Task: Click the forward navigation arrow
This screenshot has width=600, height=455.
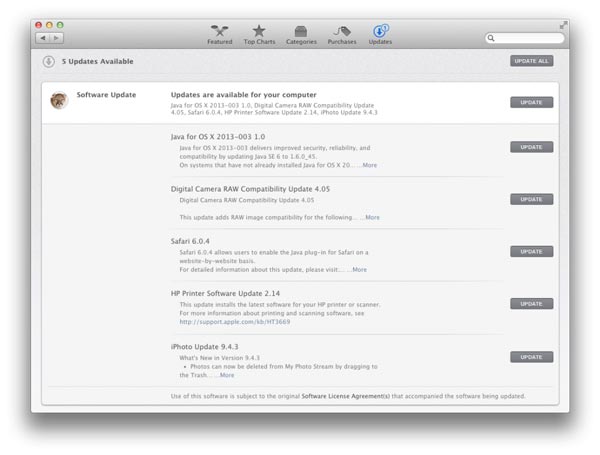Action: (x=57, y=38)
